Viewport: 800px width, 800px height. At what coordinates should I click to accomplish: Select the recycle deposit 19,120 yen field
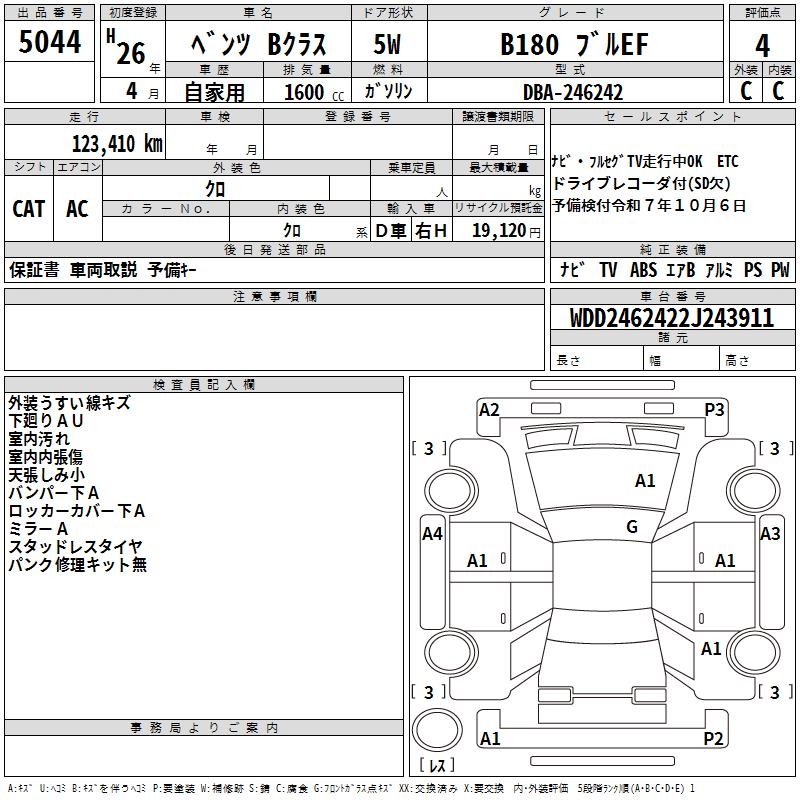point(498,229)
